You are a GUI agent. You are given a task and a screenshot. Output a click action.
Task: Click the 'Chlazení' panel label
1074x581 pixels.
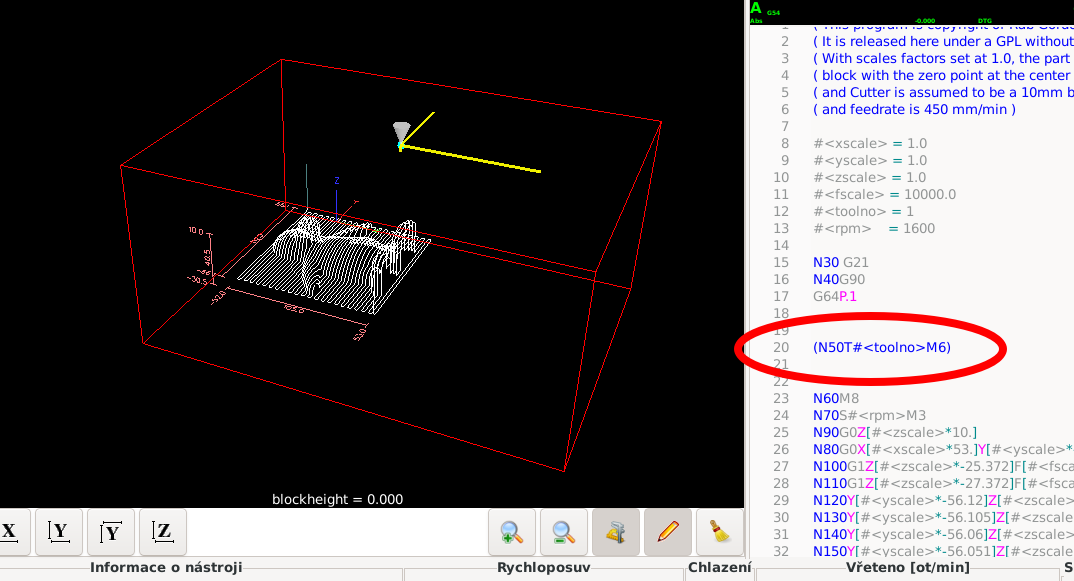[x=719, y=567]
